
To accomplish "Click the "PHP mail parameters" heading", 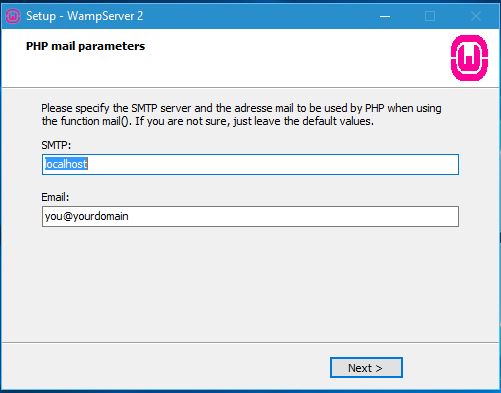I will click(x=86, y=46).
